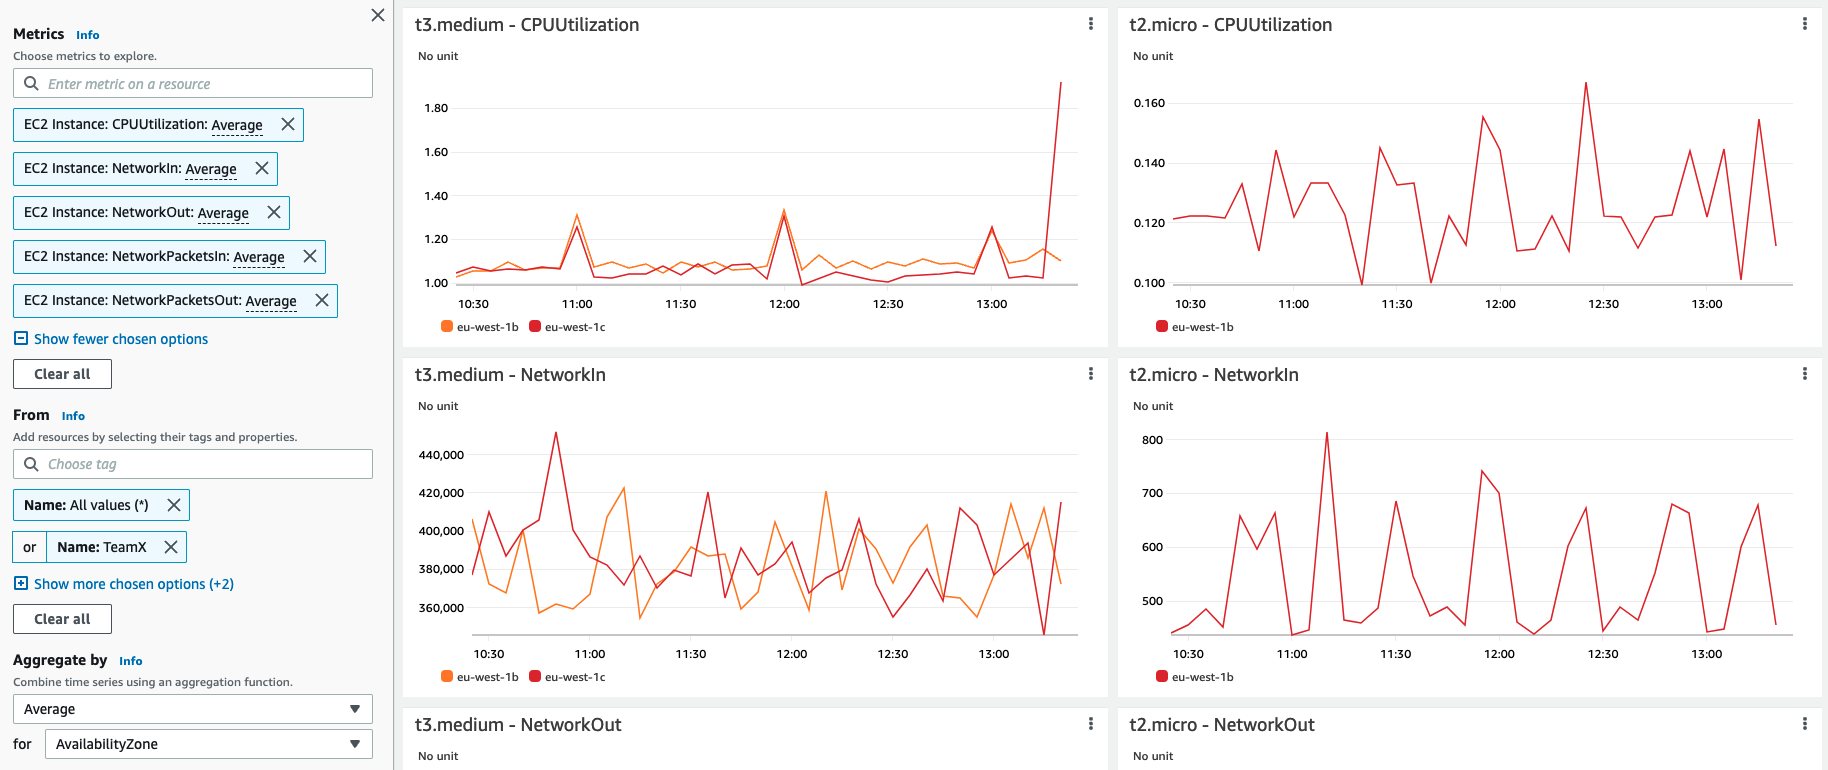Remove the Name: TeamX tag
Viewport: 1828px width, 770px height.
pos(171,547)
